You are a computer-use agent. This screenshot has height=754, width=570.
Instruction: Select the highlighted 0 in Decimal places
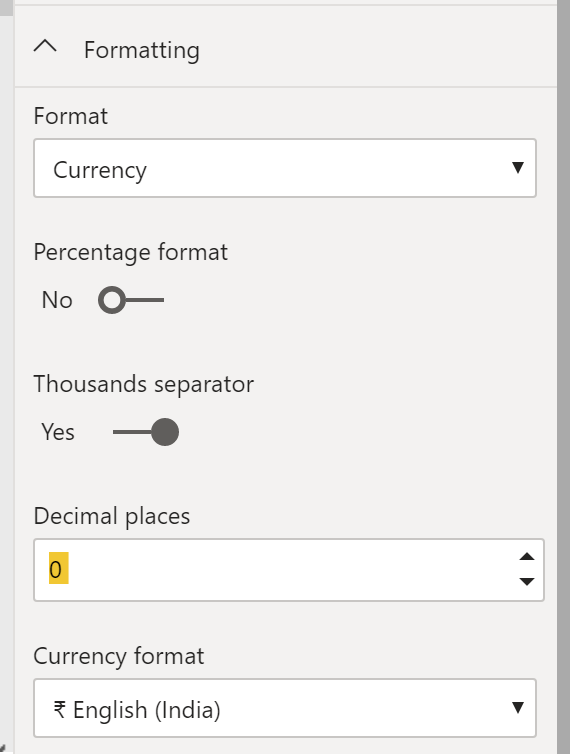tap(58, 568)
